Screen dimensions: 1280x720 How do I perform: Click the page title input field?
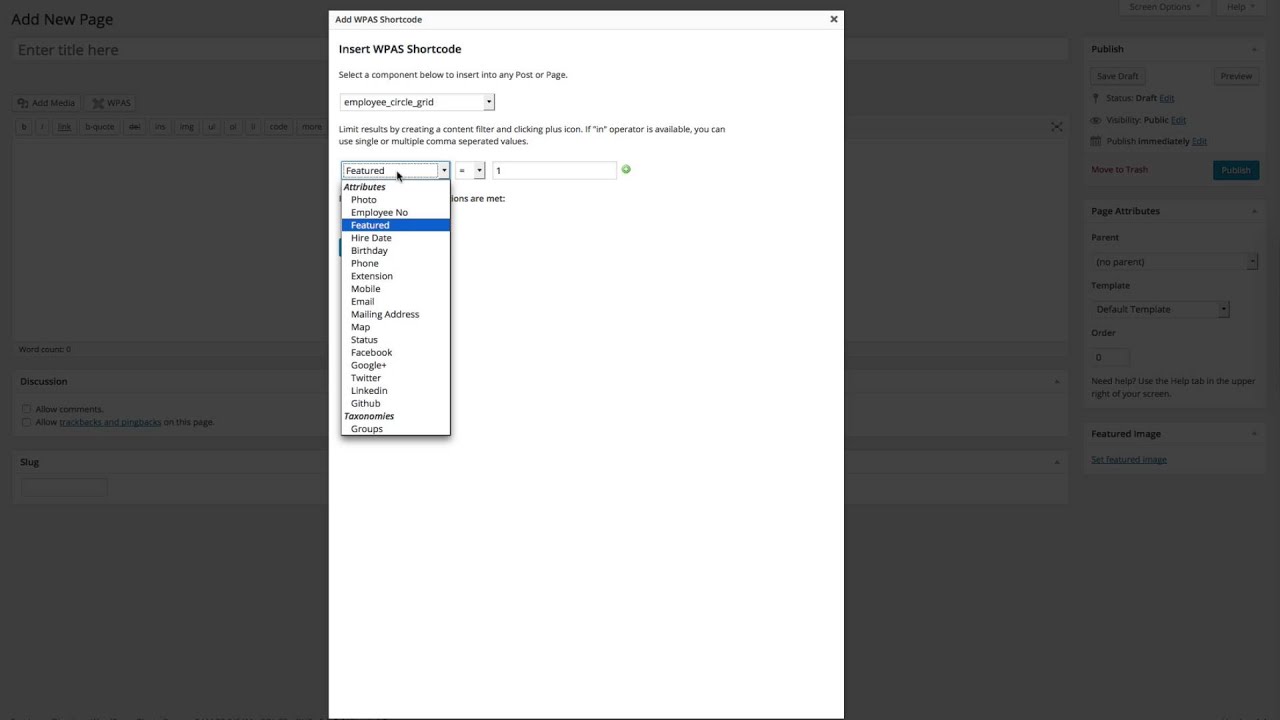pos(540,50)
